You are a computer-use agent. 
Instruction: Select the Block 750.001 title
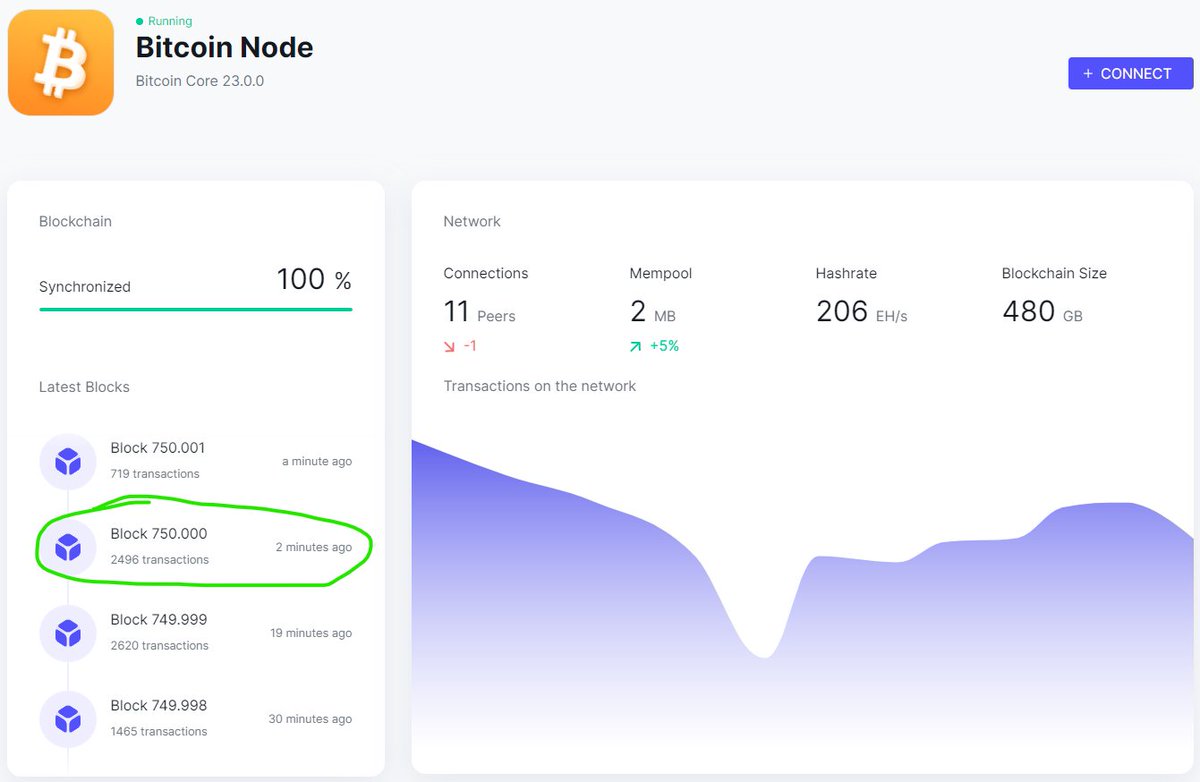click(x=158, y=448)
